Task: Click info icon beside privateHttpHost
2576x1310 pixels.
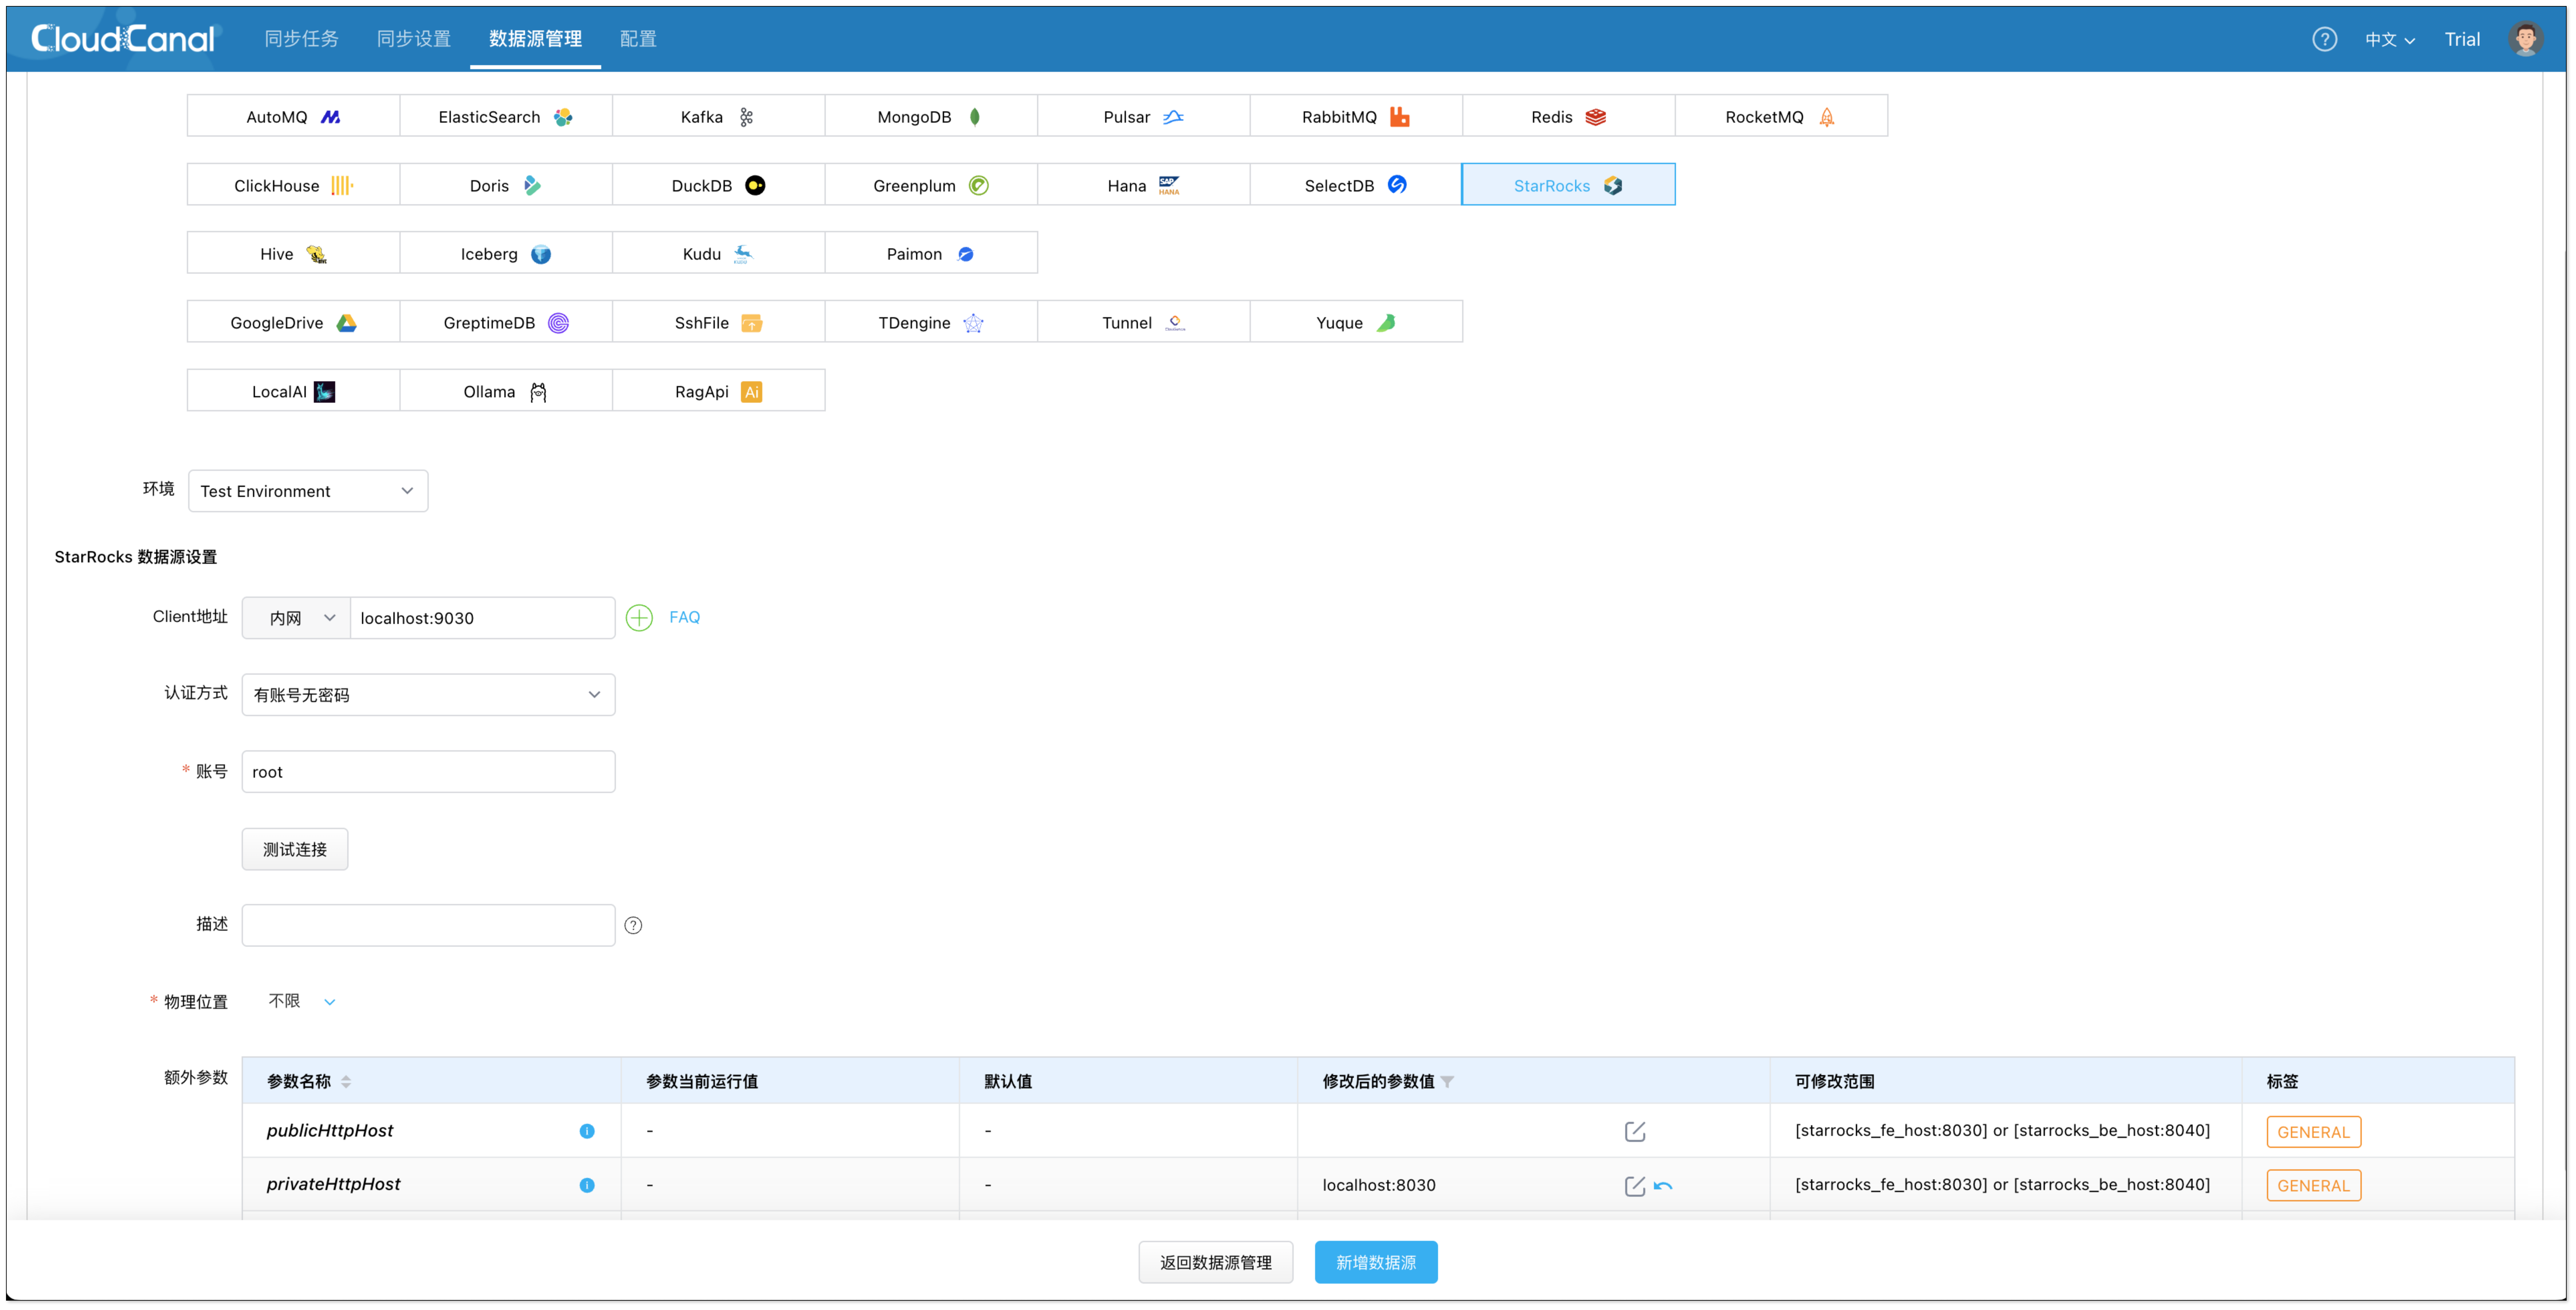Action: pyautogui.click(x=587, y=1185)
